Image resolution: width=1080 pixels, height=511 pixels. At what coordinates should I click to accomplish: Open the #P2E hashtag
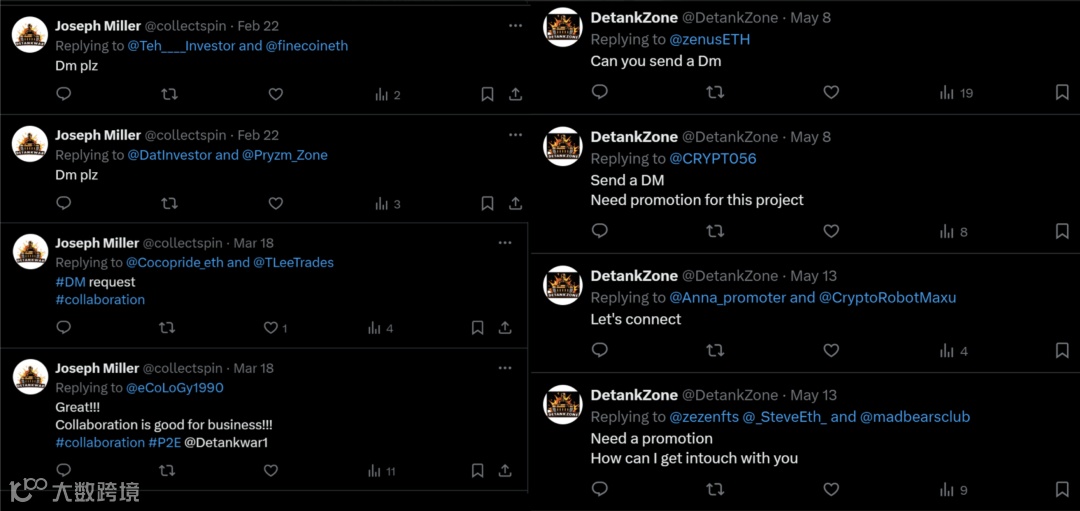pos(164,442)
